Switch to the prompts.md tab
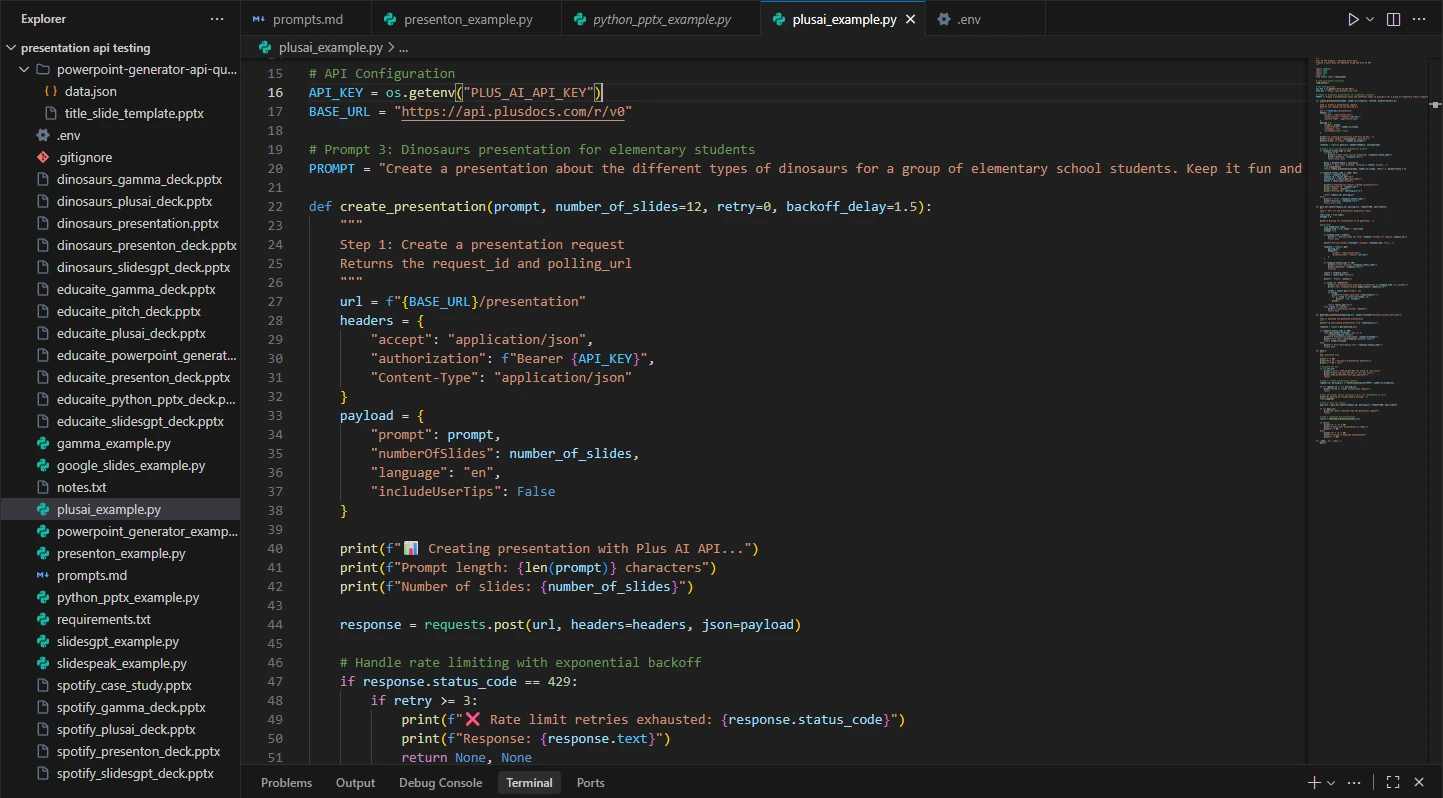 [307, 20]
